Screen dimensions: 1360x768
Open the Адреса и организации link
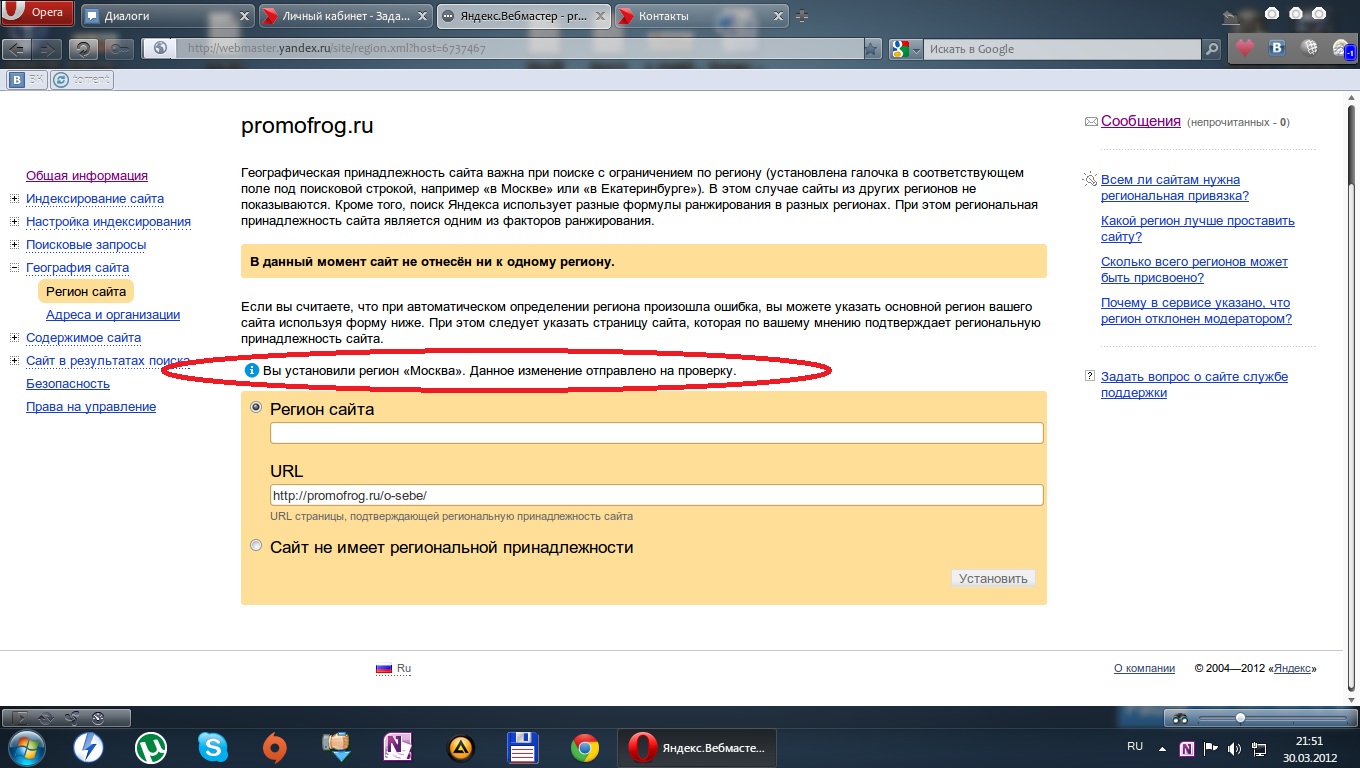[x=113, y=315]
